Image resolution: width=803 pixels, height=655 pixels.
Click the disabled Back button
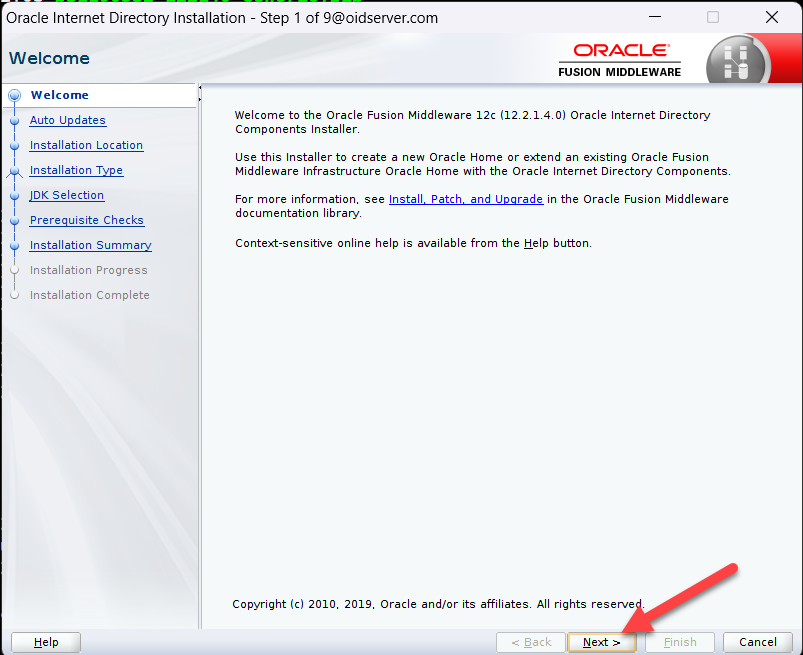(x=530, y=642)
